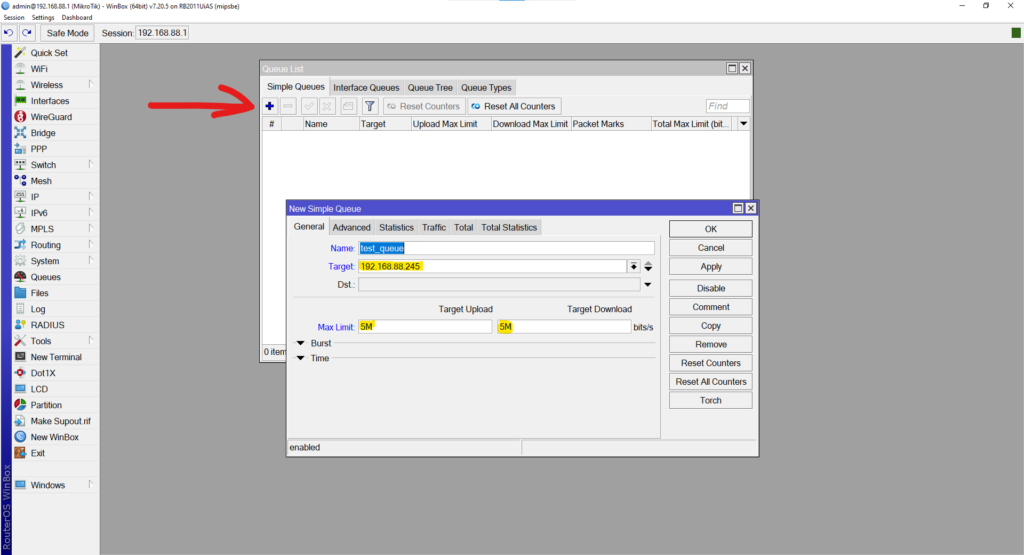Click the Apply button

click(710, 267)
